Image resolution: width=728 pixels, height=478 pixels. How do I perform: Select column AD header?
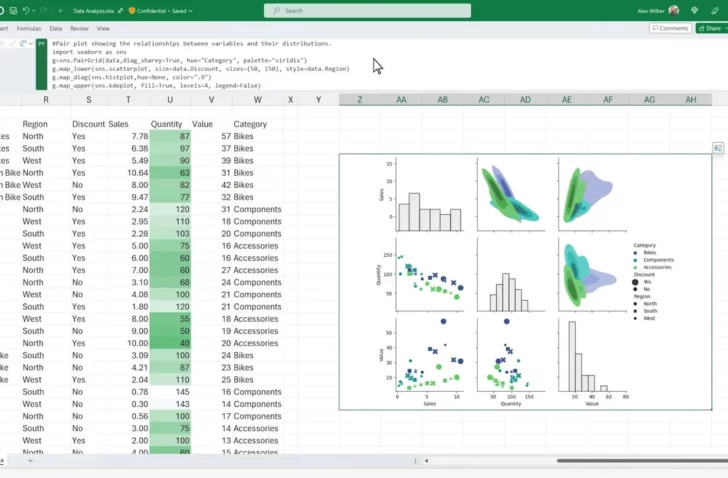click(525, 99)
